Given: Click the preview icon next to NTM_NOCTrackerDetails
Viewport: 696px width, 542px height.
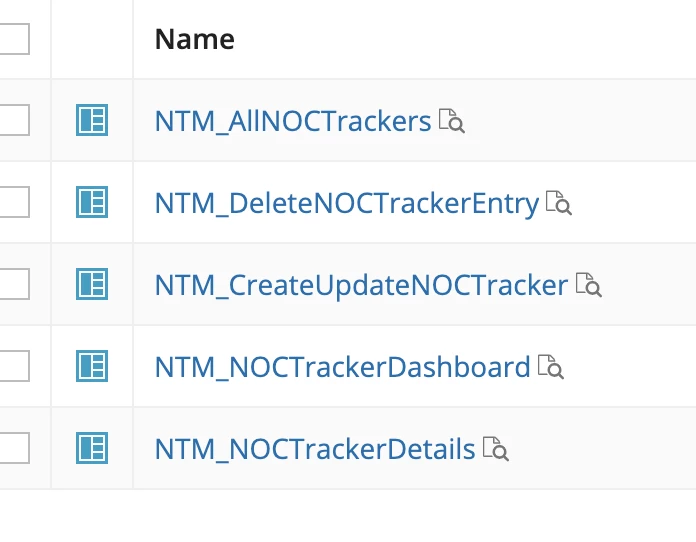Looking at the screenshot, I should (x=496, y=449).
